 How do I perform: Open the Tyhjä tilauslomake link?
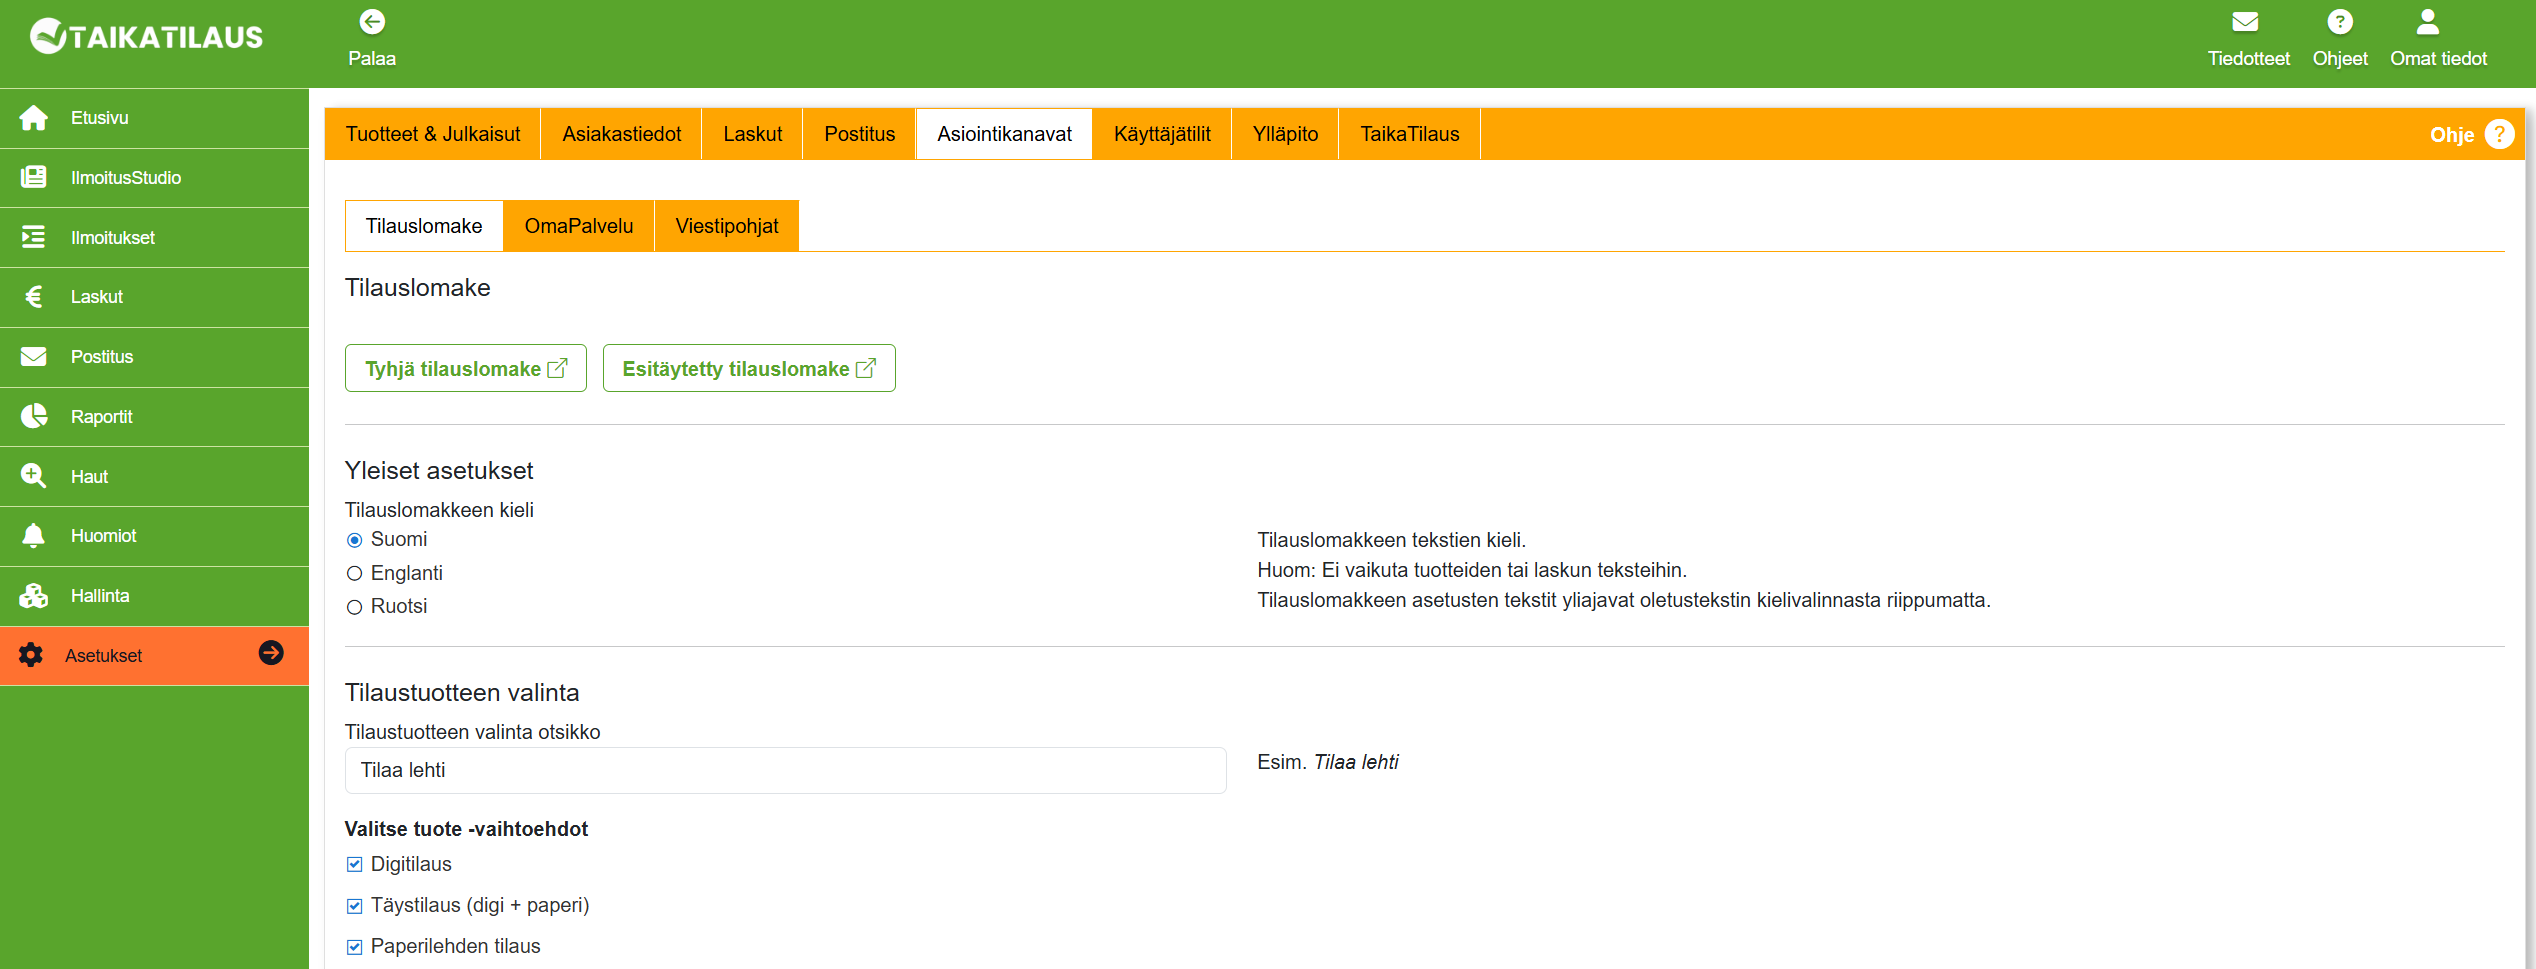[465, 369]
